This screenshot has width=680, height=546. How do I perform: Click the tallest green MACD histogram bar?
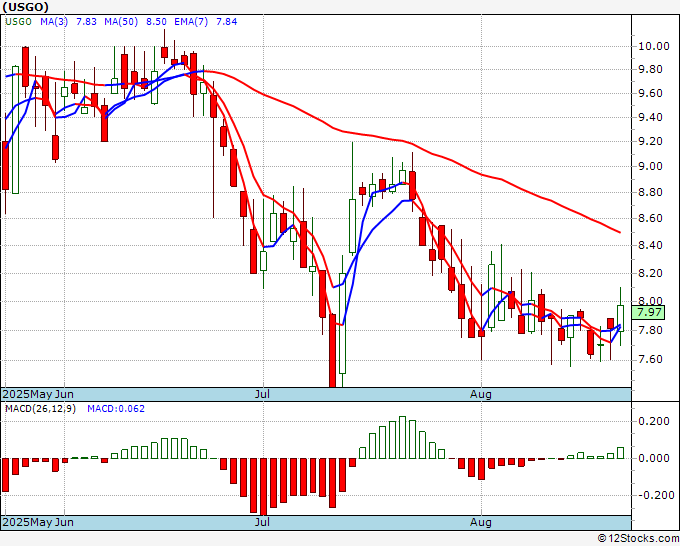point(402,437)
